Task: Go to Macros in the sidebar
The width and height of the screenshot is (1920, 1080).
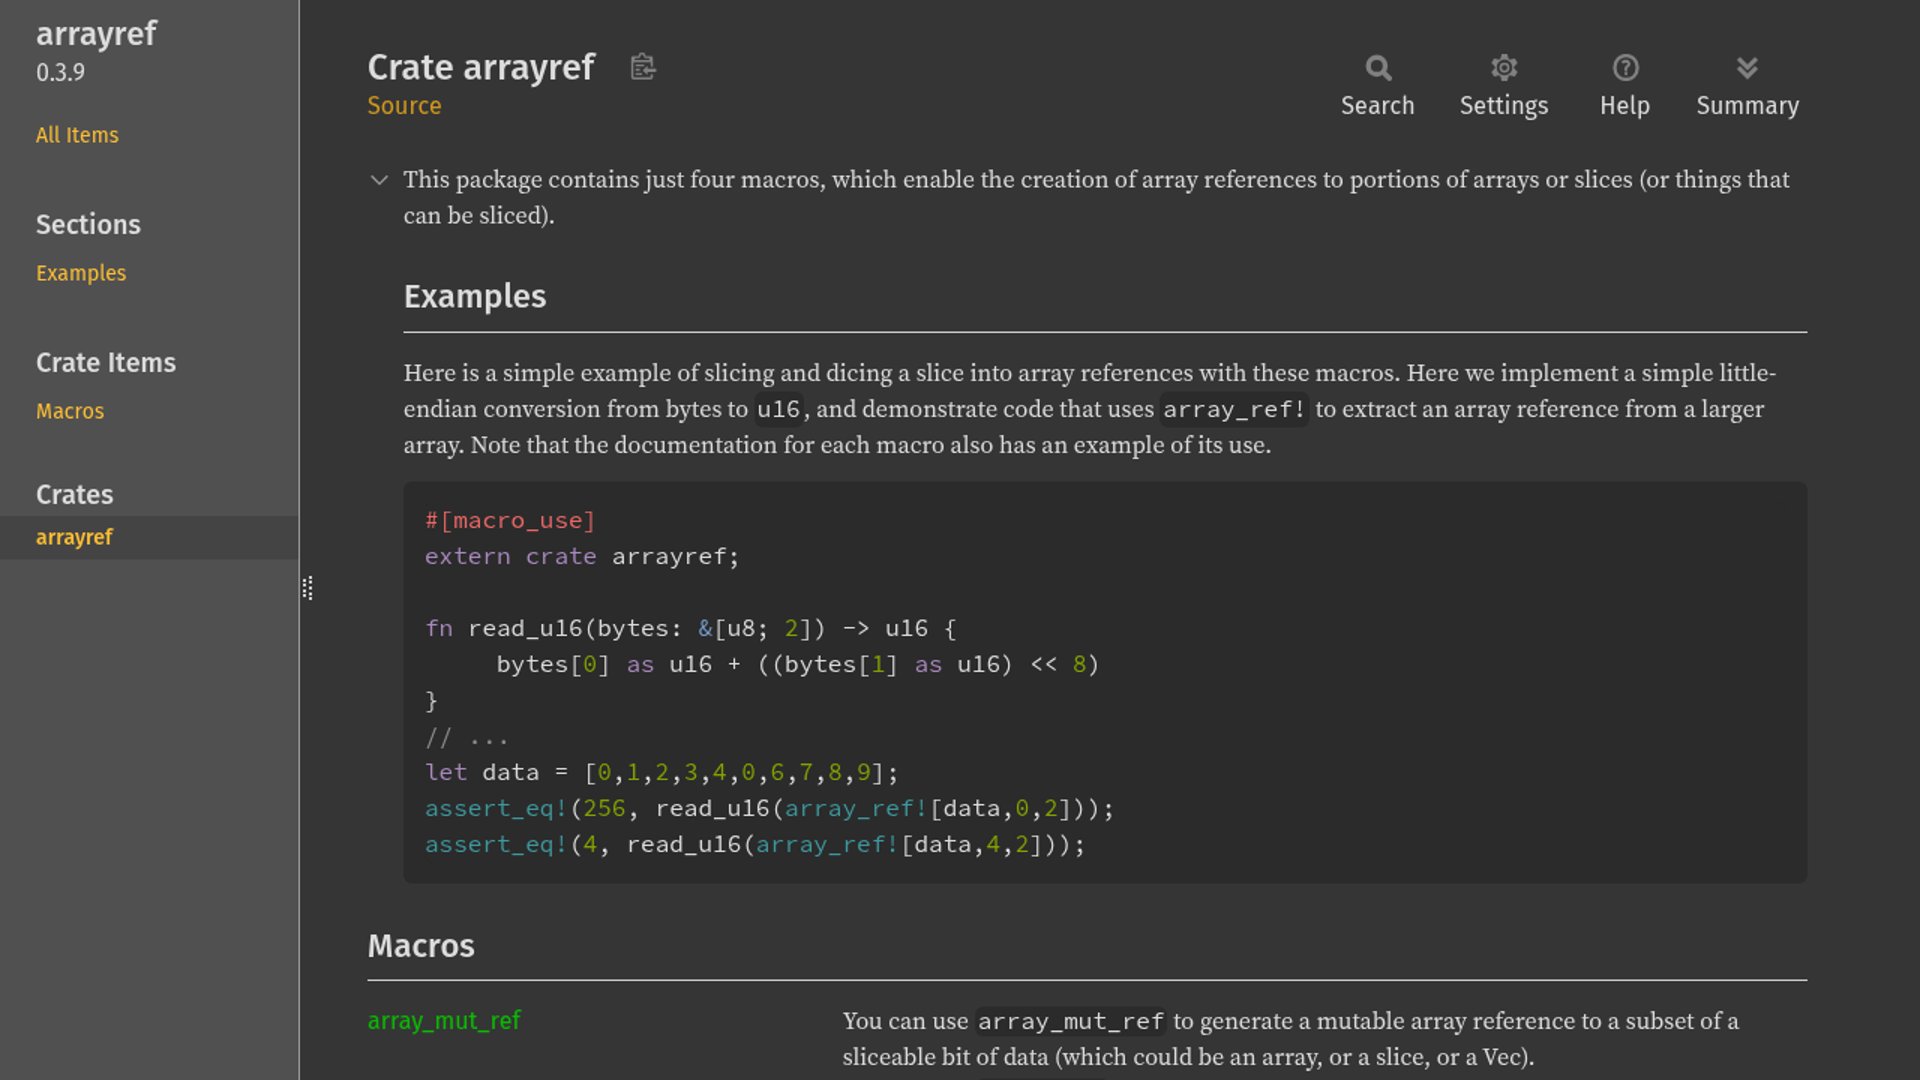Action: (70, 411)
